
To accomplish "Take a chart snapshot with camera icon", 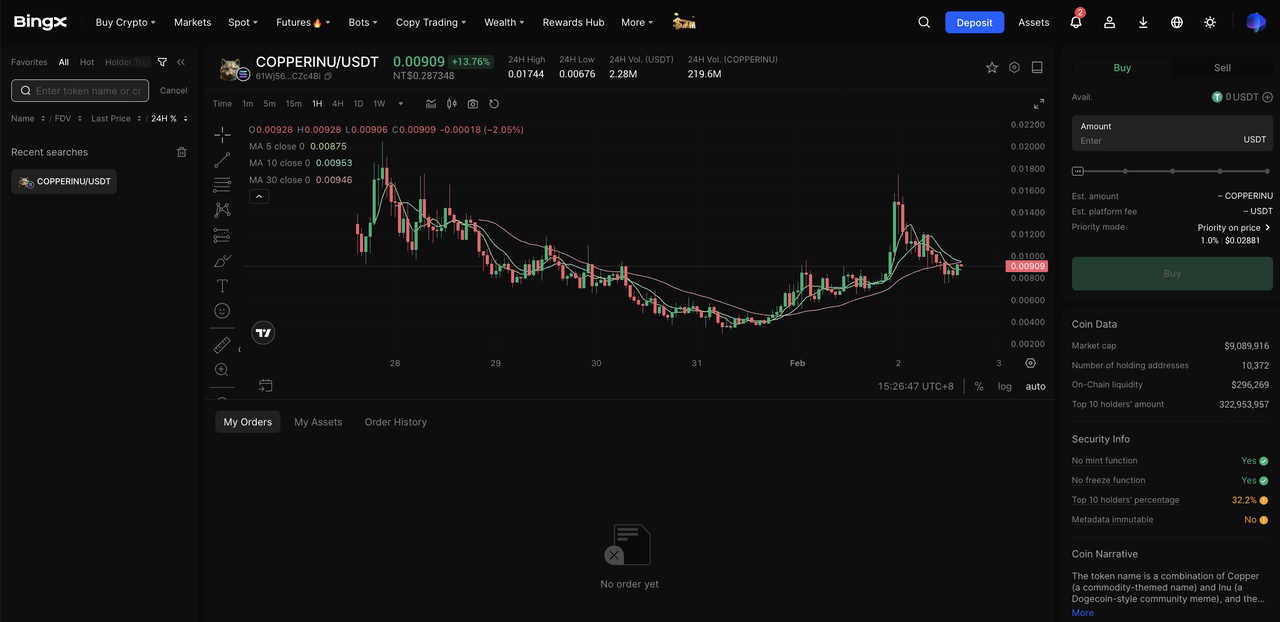I will [473, 104].
